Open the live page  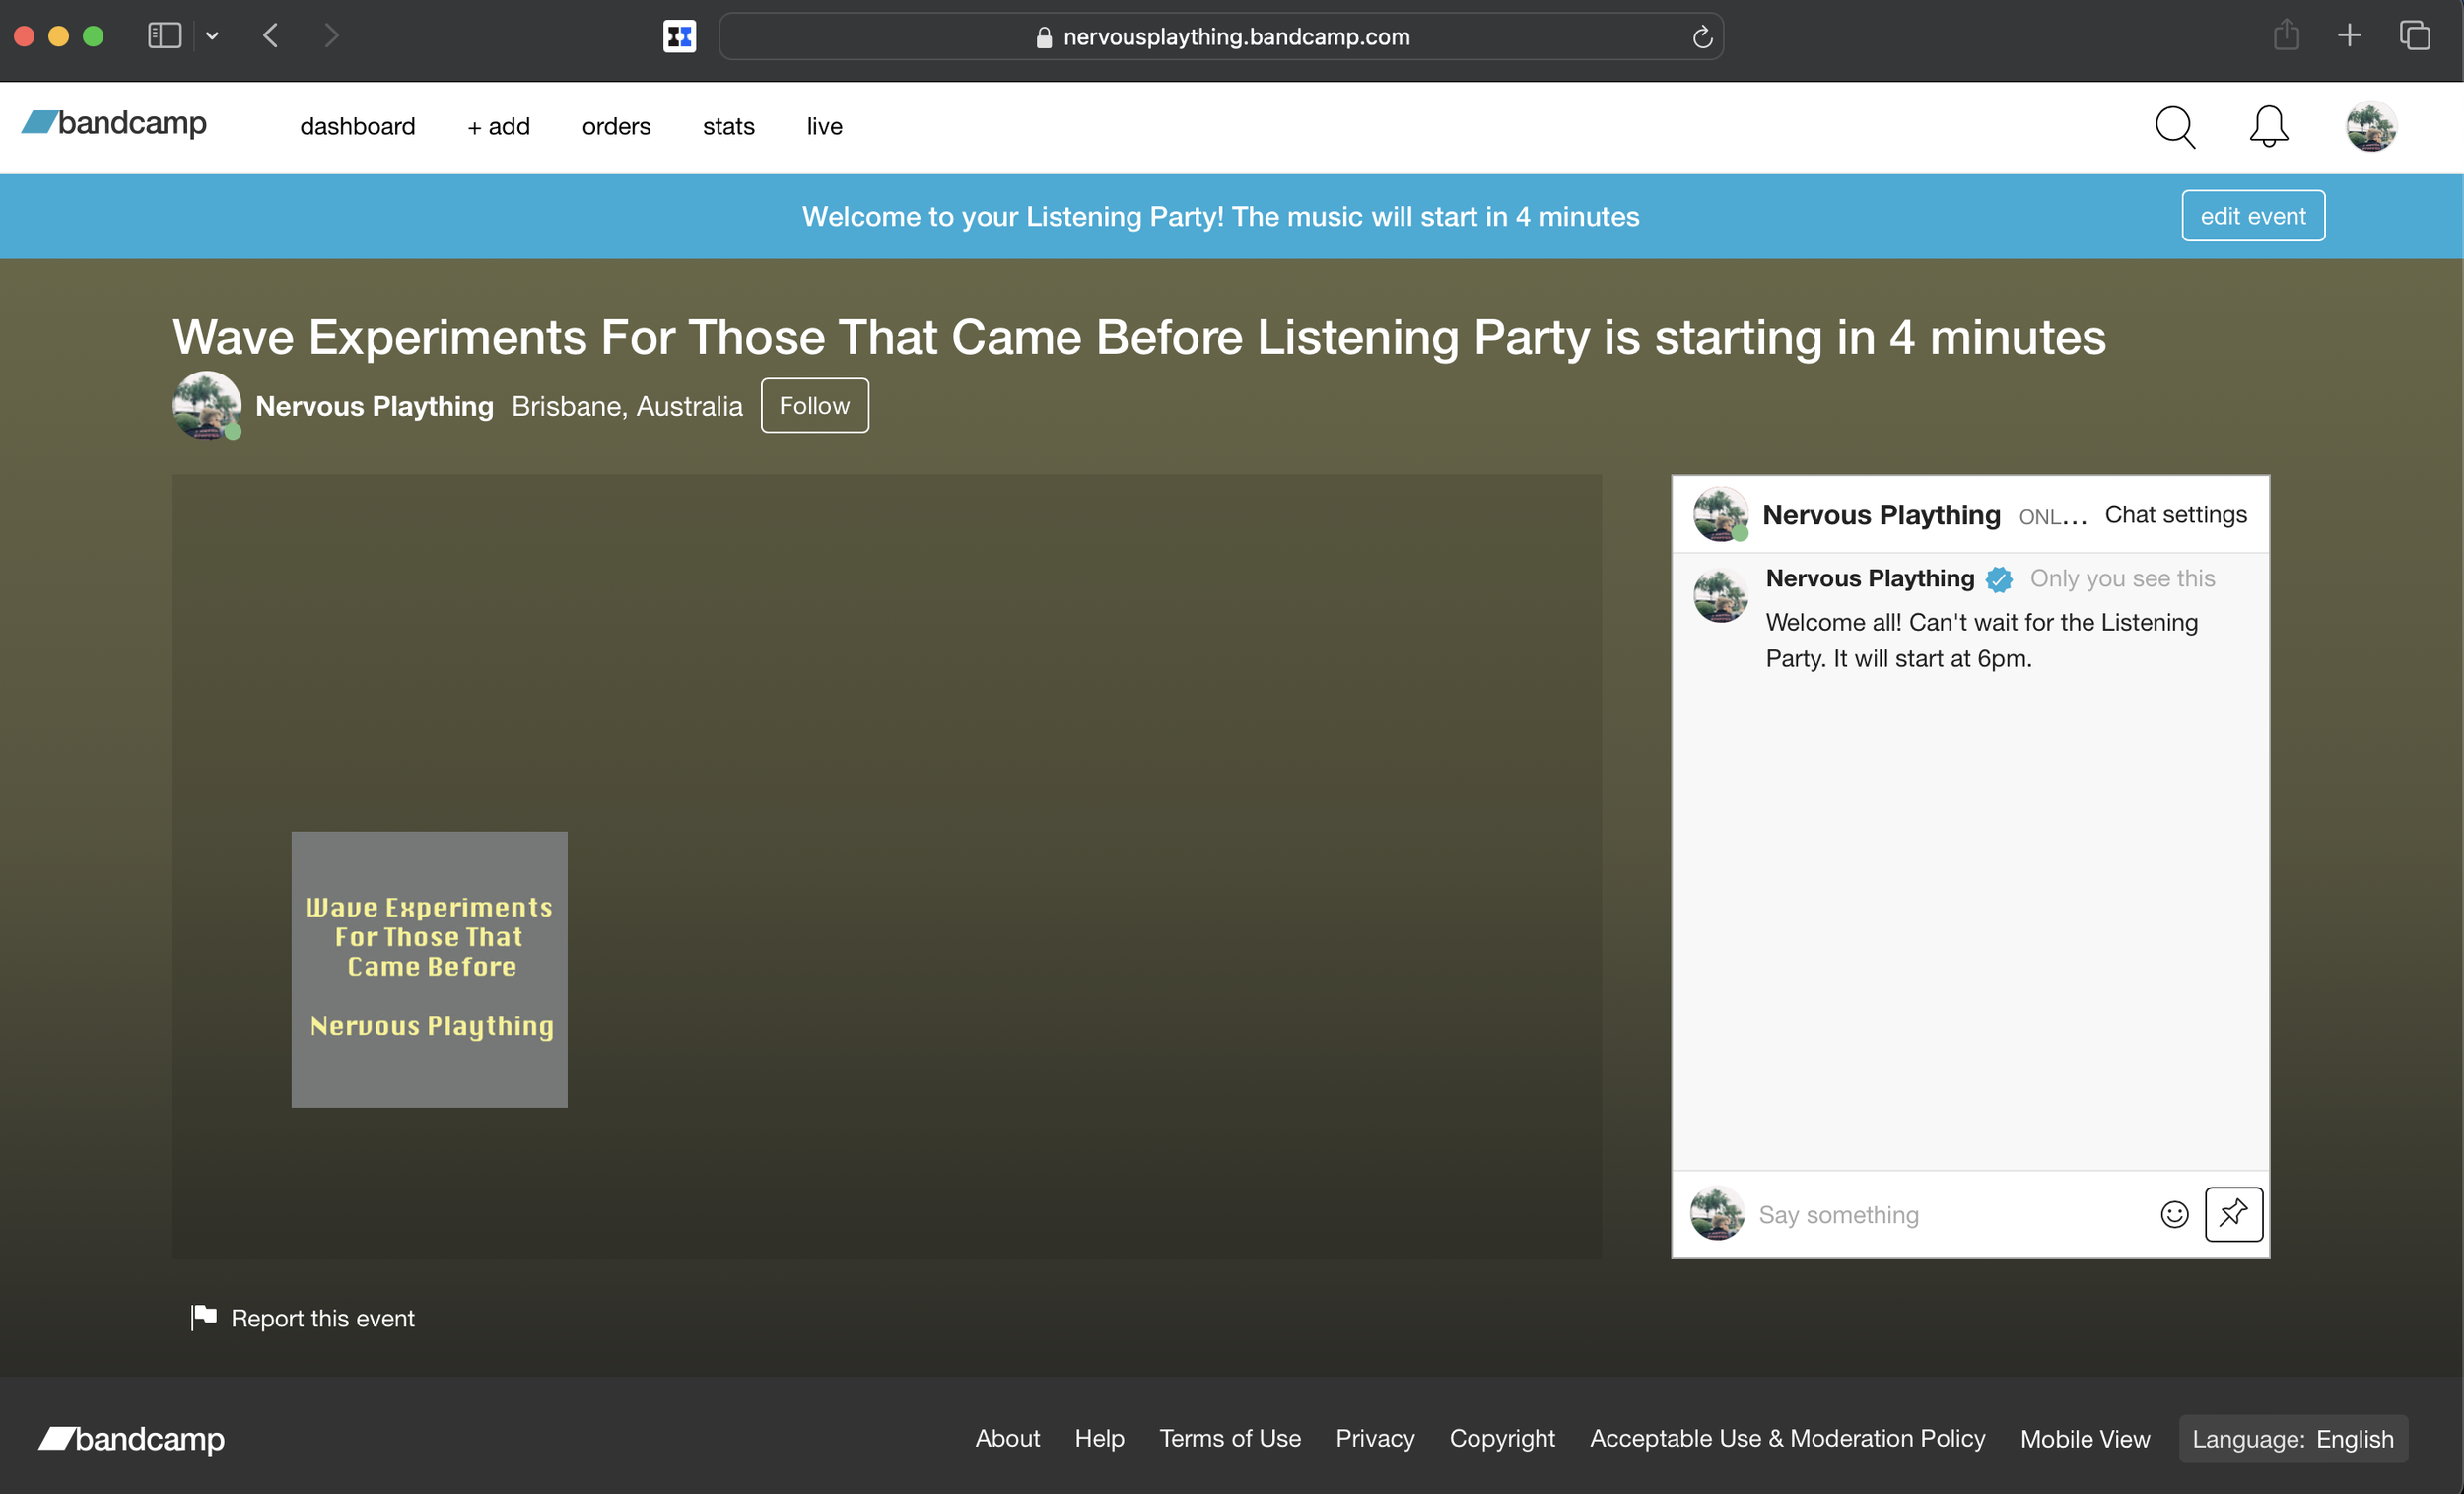824,127
